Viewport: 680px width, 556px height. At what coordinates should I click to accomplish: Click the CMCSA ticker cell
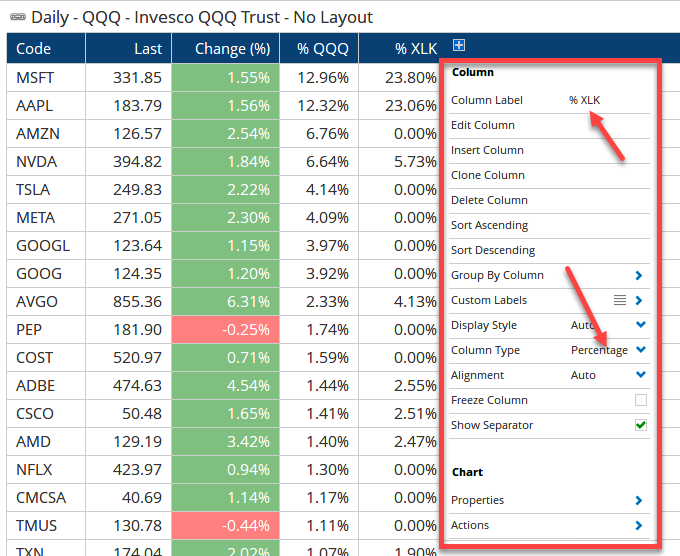click(46, 497)
